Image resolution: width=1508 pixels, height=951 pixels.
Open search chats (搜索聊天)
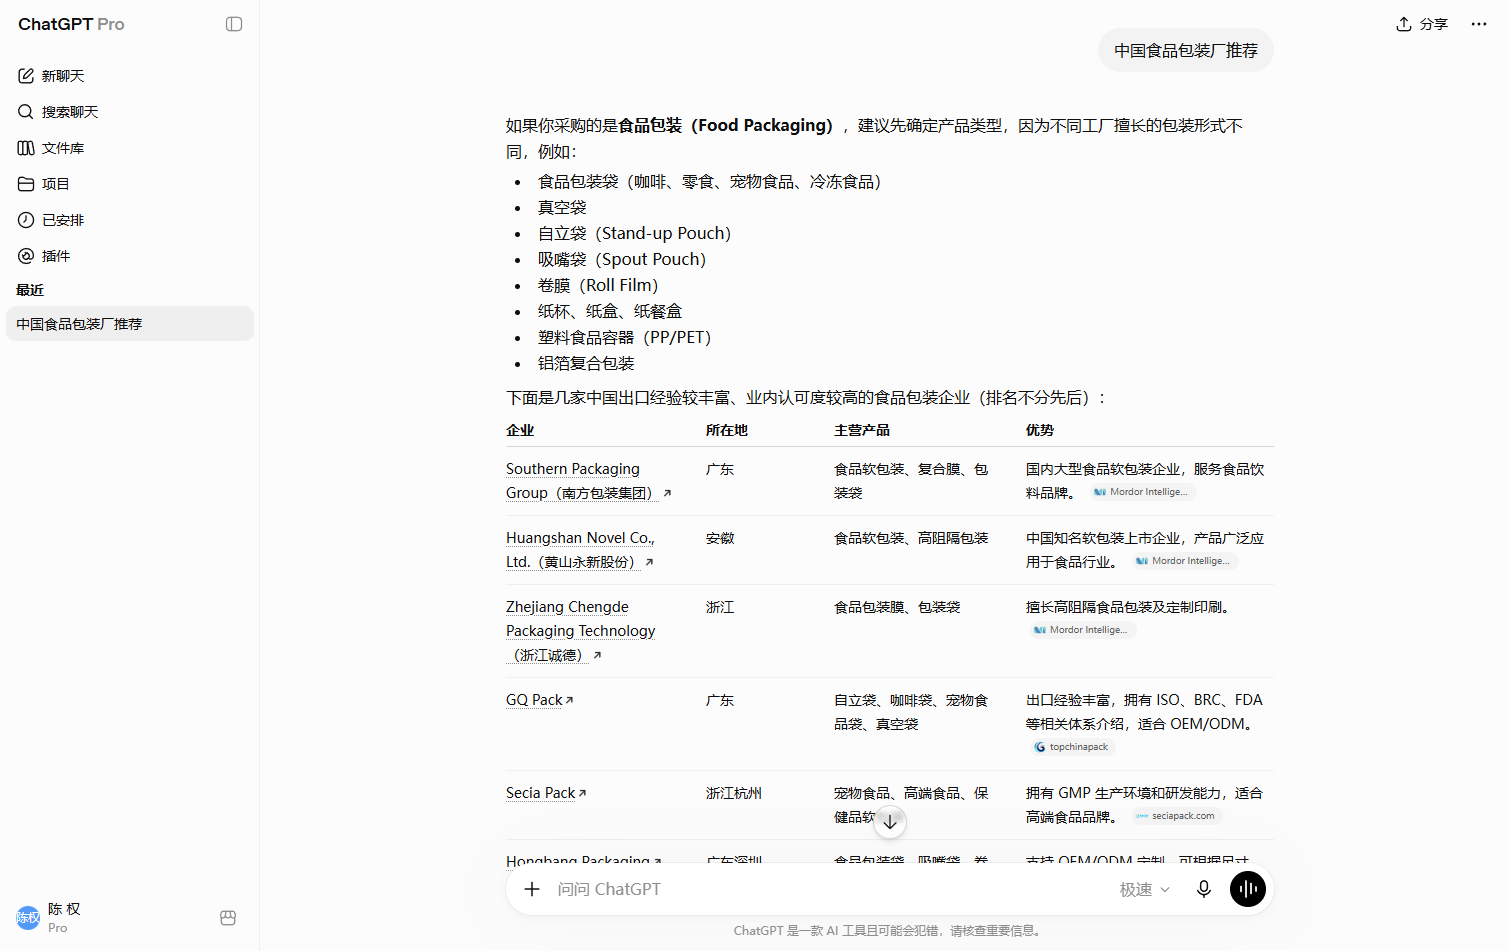pos(130,112)
